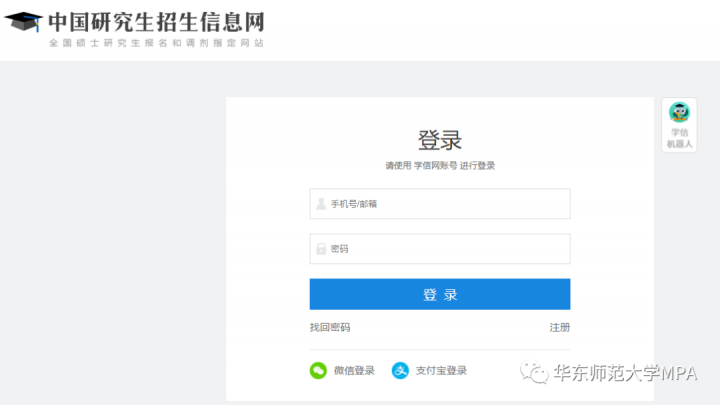Click the 登录 heading text
Viewport: 720px width, 405px height.
tap(440, 140)
